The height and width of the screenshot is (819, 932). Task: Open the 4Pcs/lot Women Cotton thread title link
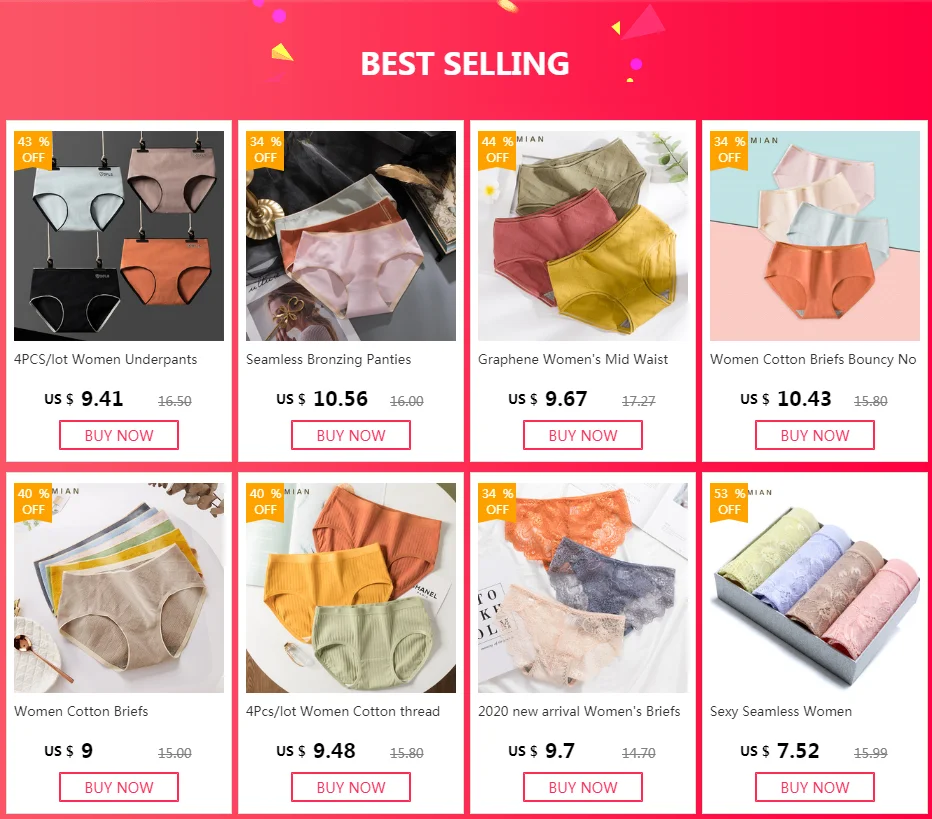pyautogui.click(x=343, y=711)
